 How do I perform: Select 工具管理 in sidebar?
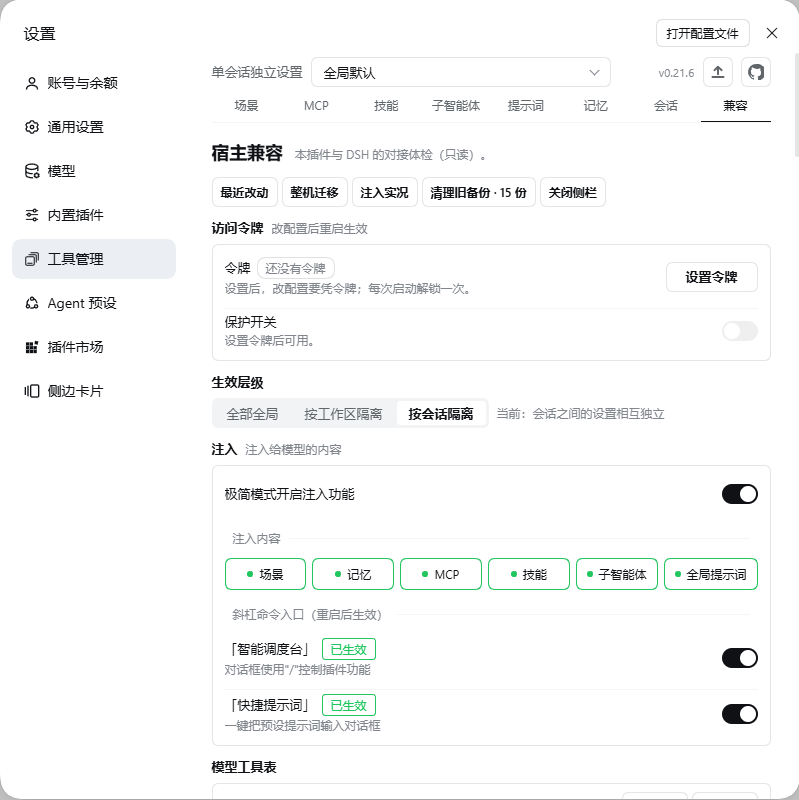click(94, 259)
